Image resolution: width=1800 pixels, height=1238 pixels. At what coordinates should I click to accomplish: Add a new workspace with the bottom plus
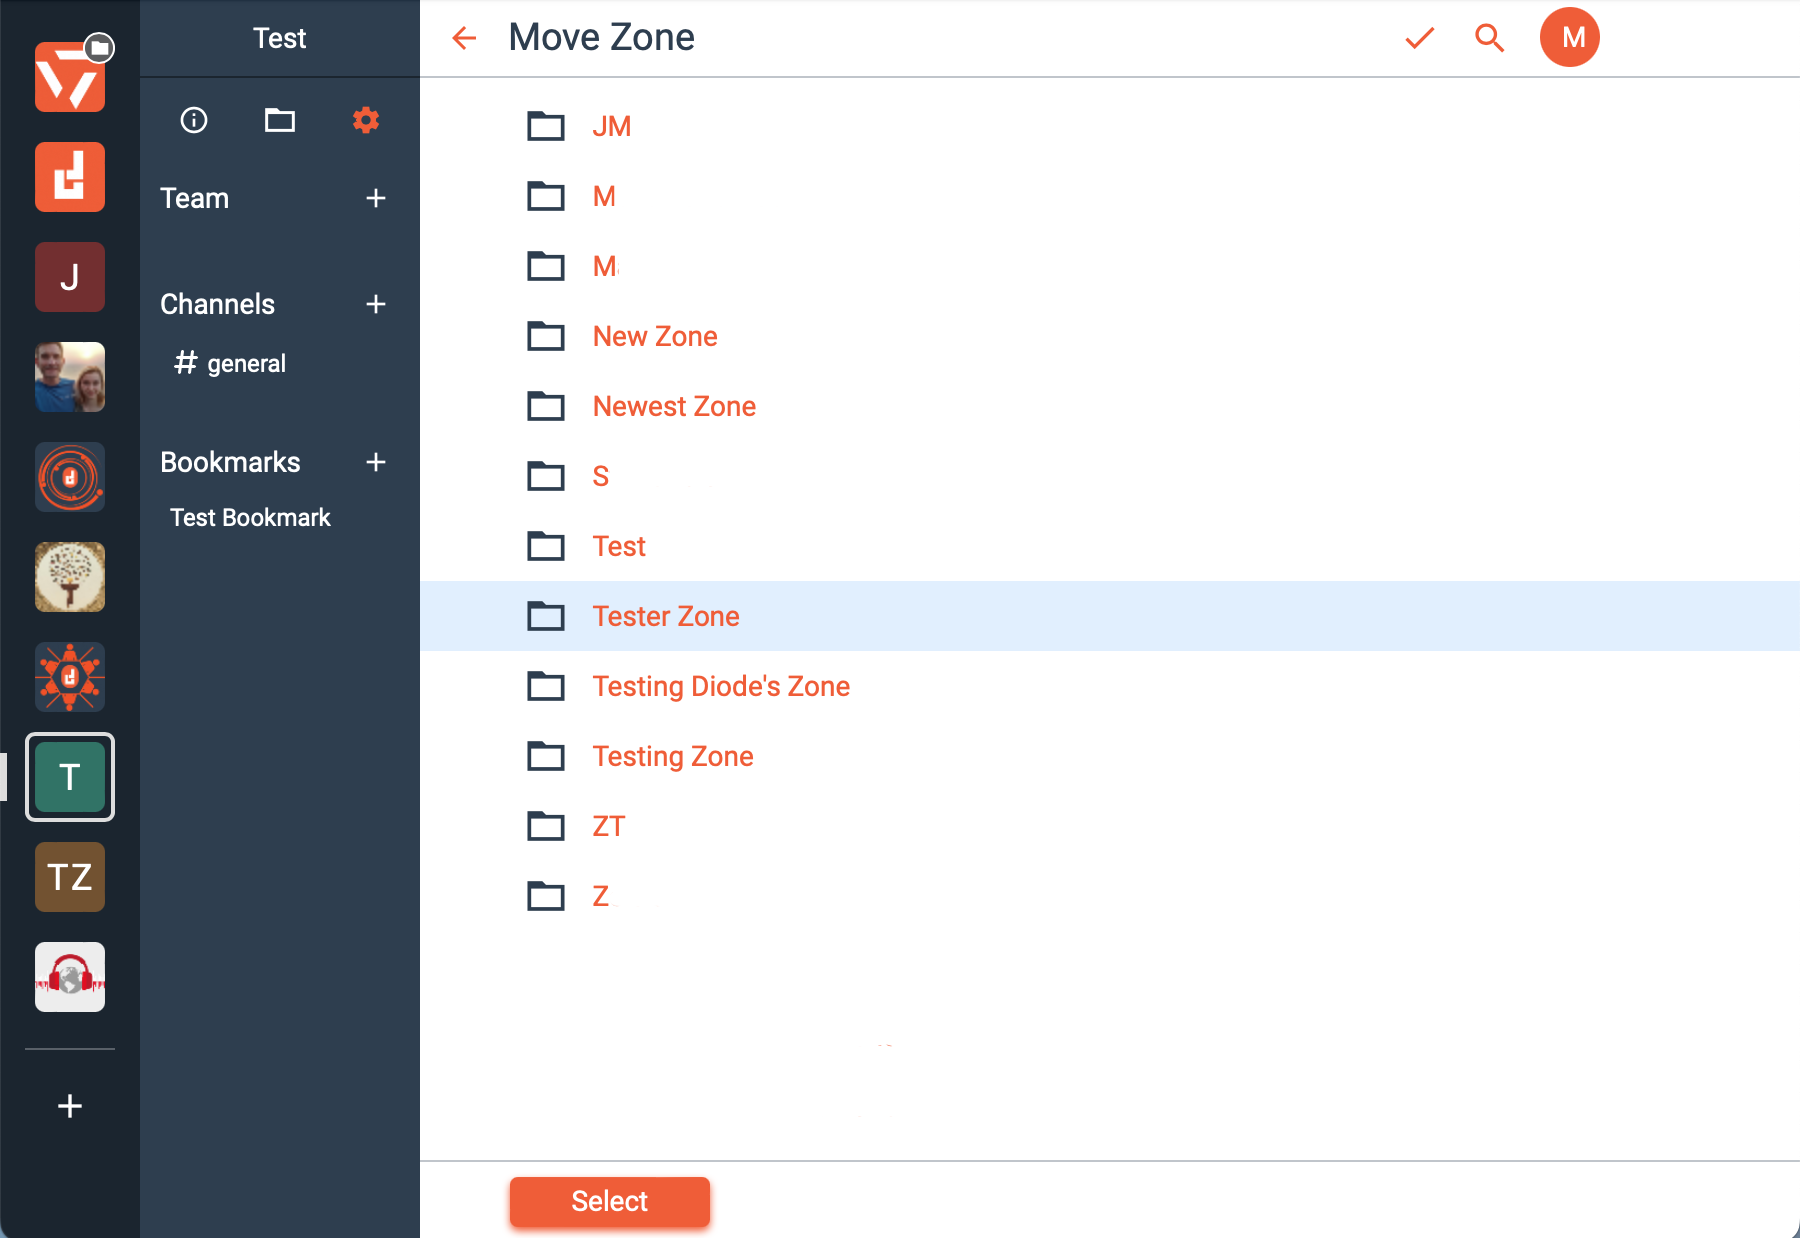pos(70,1106)
